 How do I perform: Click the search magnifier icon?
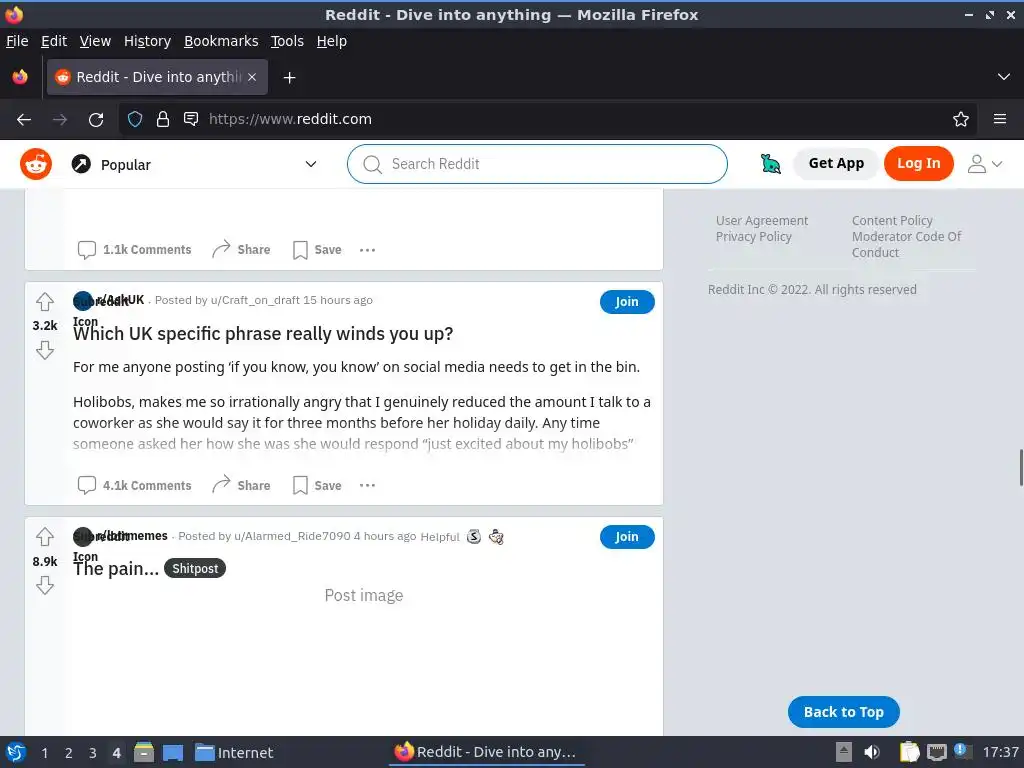pyautogui.click(x=372, y=165)
